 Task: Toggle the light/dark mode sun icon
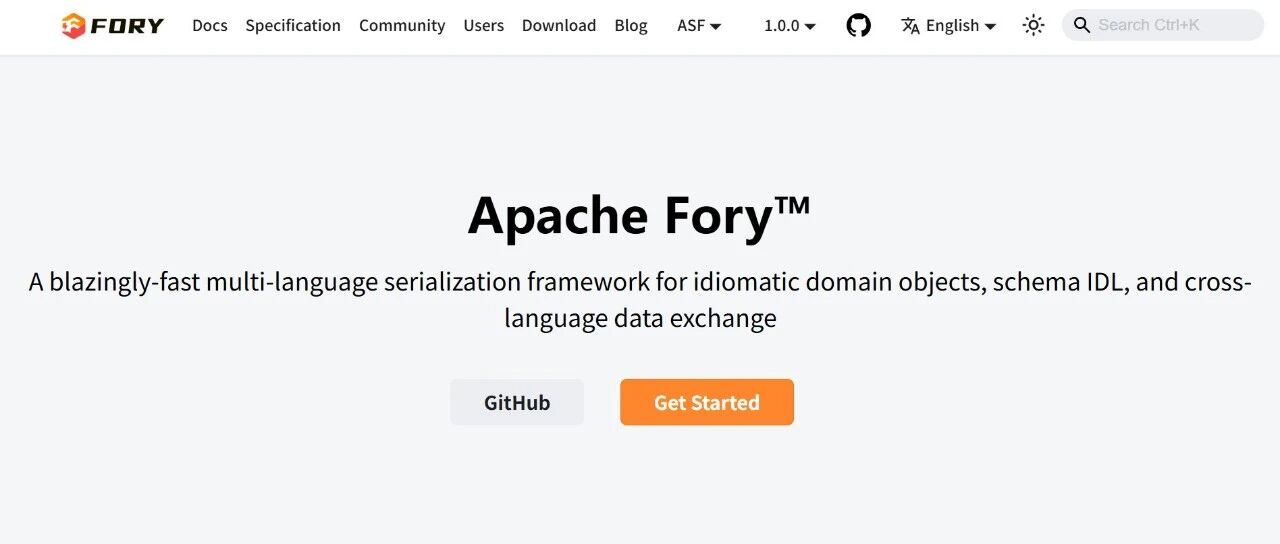coord(1033,25)
